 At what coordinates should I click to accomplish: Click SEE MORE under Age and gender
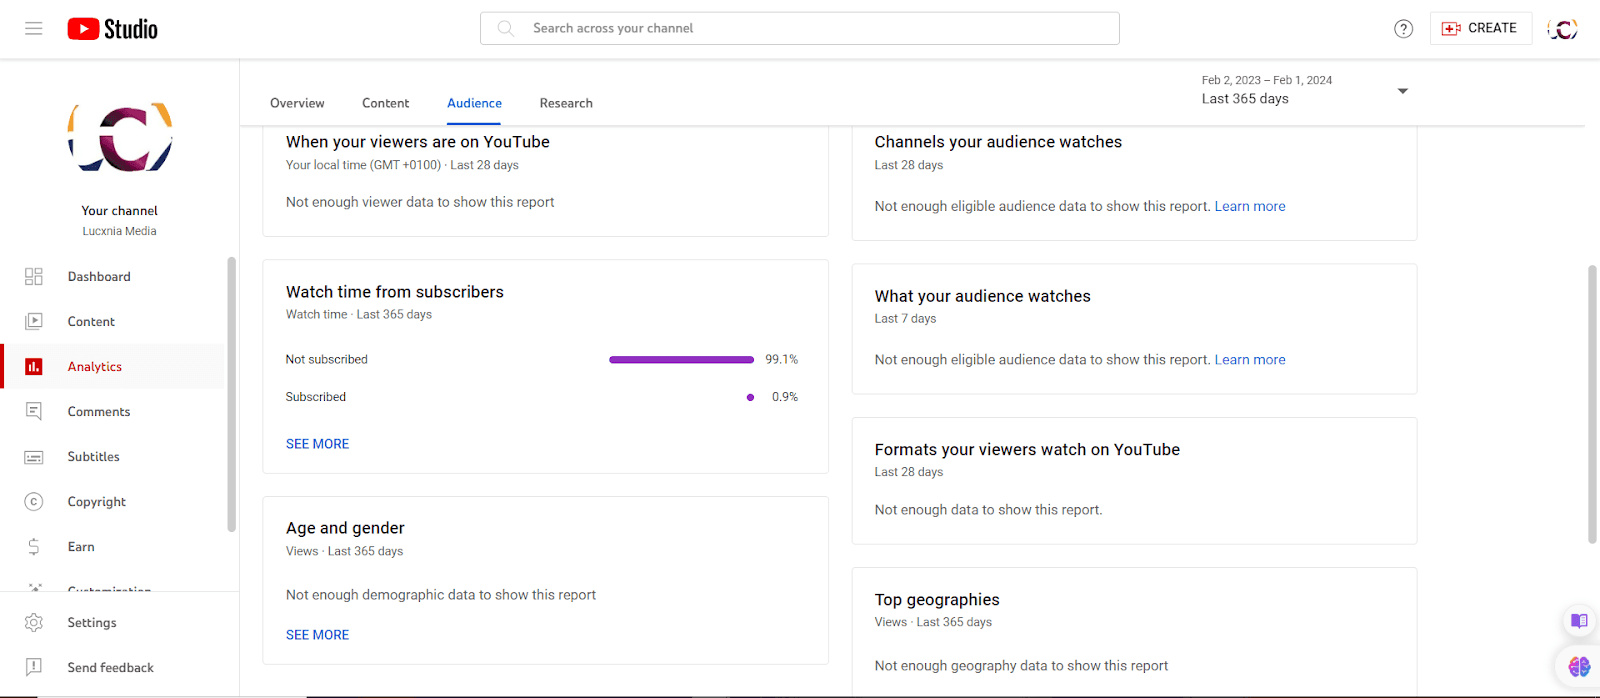317,635
